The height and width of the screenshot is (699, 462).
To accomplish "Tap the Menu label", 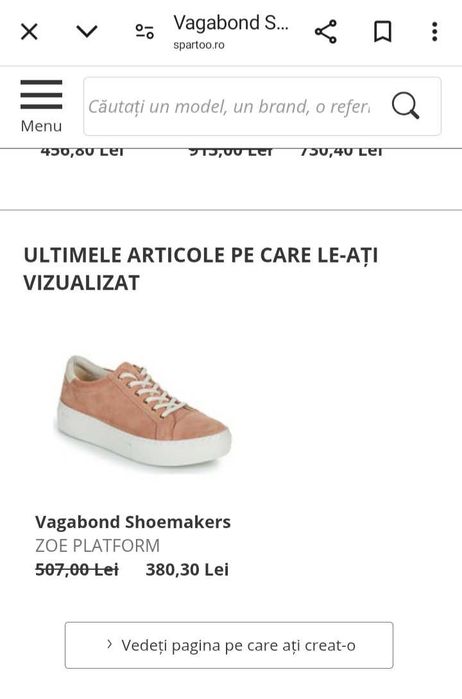I will click(x=41, y=126).
